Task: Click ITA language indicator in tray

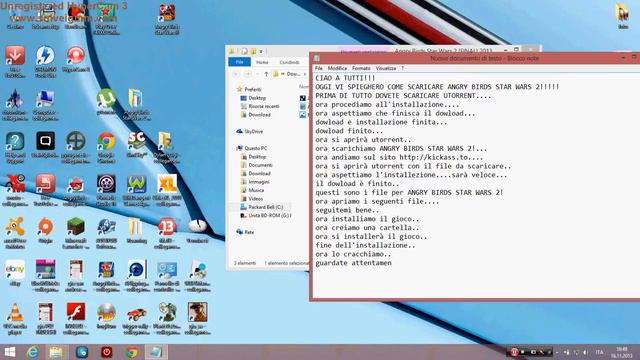Action: (x=599, y=352)
